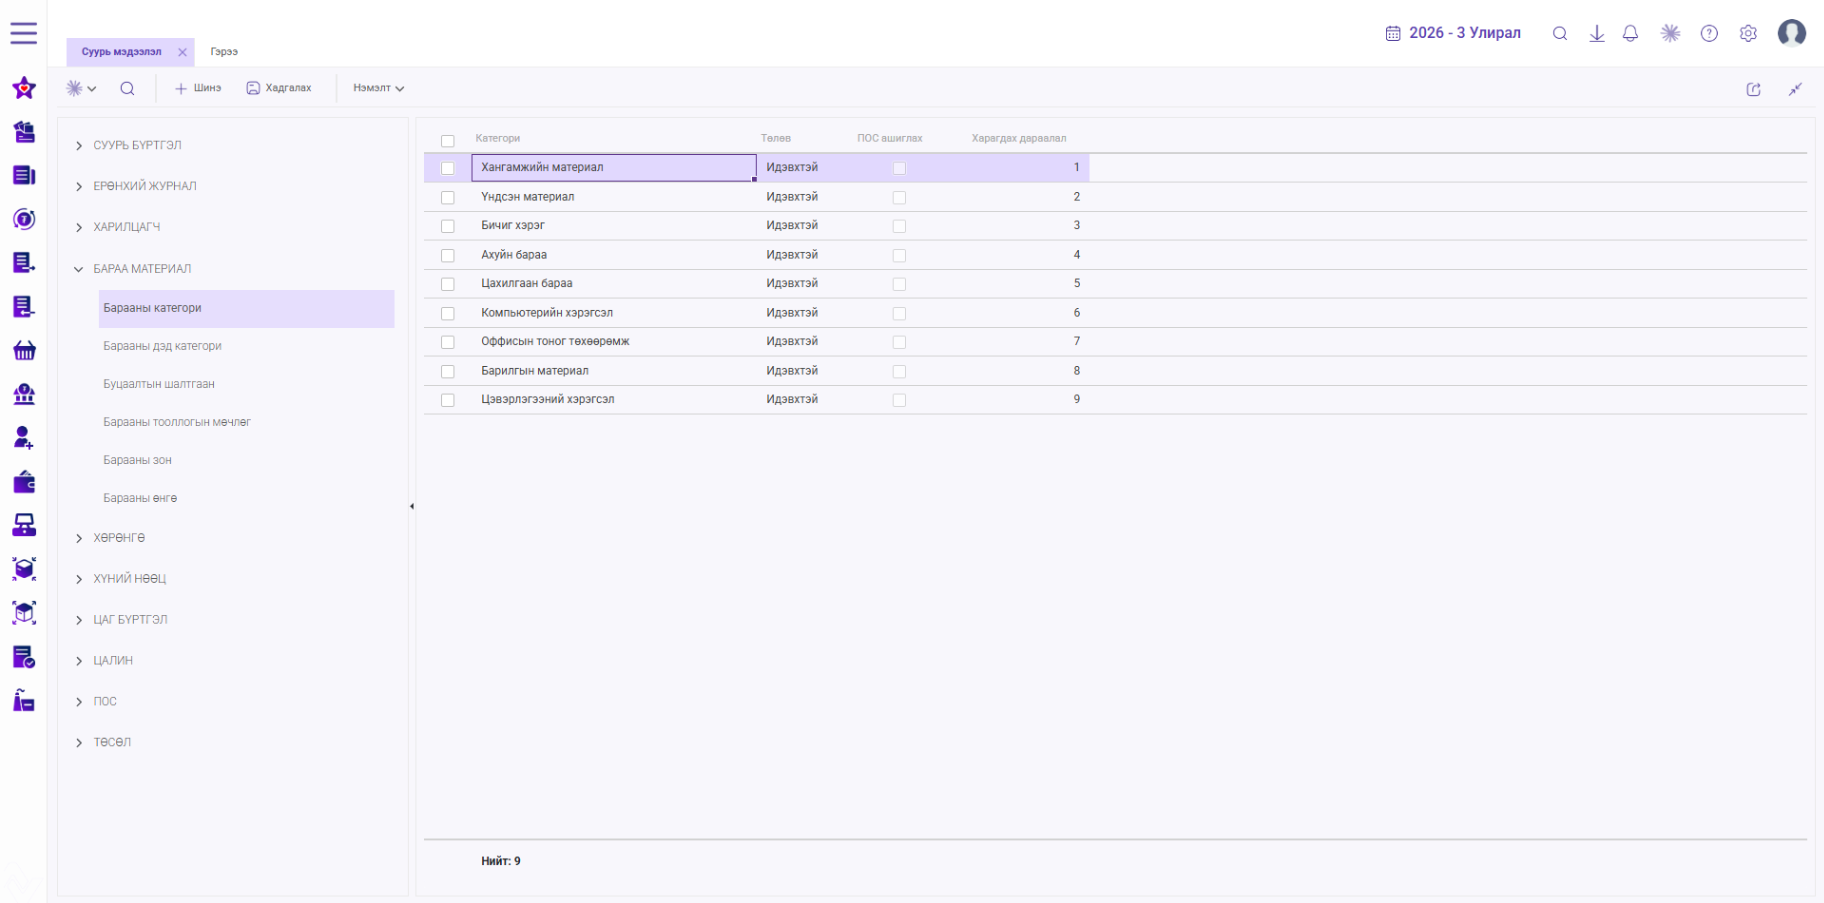Click the export share icon at right
This screenshot has height=903, width=1824.
click(1753, 89)
